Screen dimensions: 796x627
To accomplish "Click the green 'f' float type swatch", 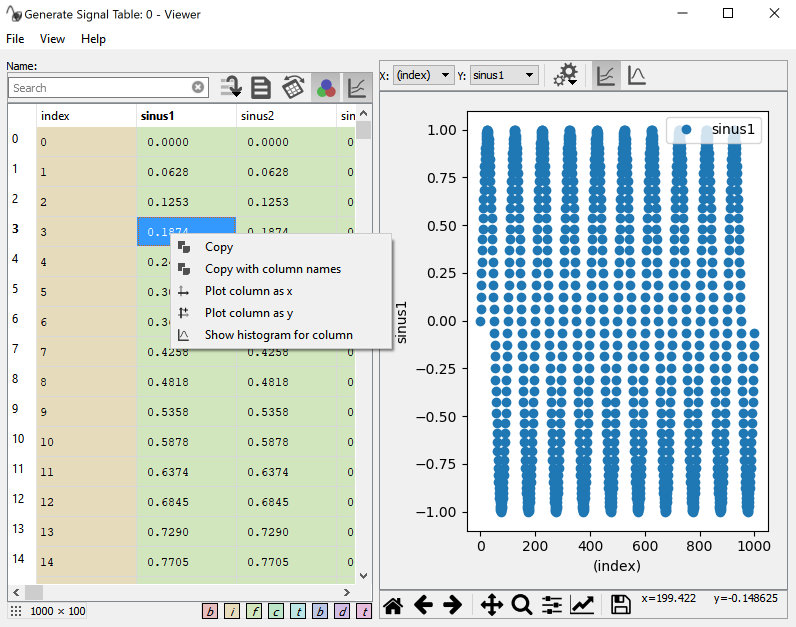I will click(x=254, y=611).
